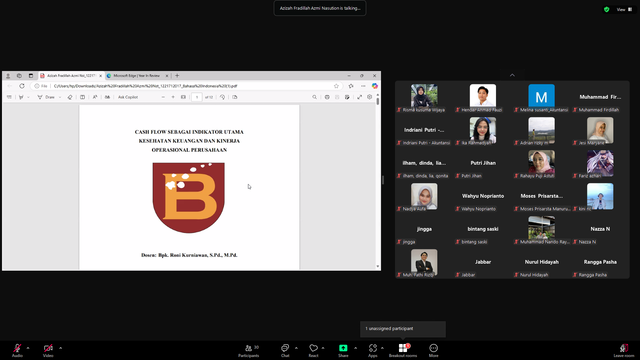Screen dimensions: 640x360
Task: Open video options arrow beside Video
Action: 60,348
